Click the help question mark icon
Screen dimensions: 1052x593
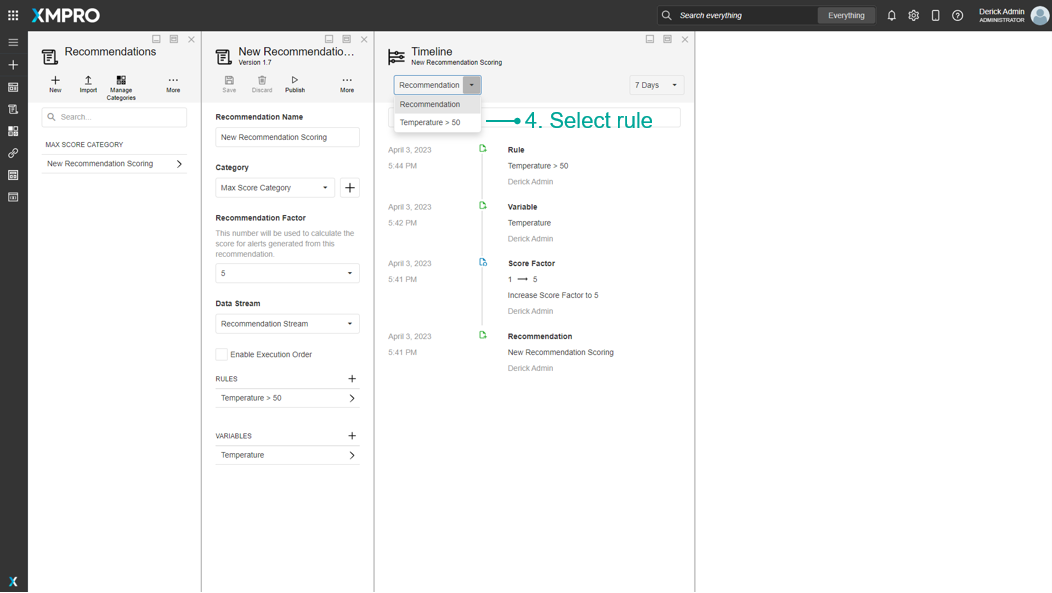[957, 16]
